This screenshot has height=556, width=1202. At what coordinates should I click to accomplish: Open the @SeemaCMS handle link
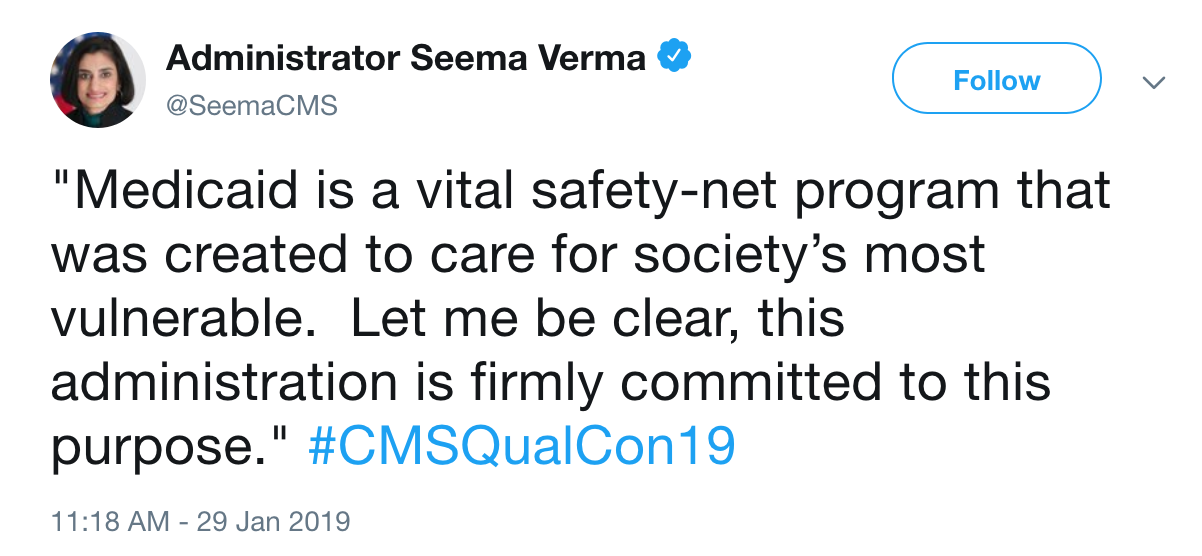252,106
